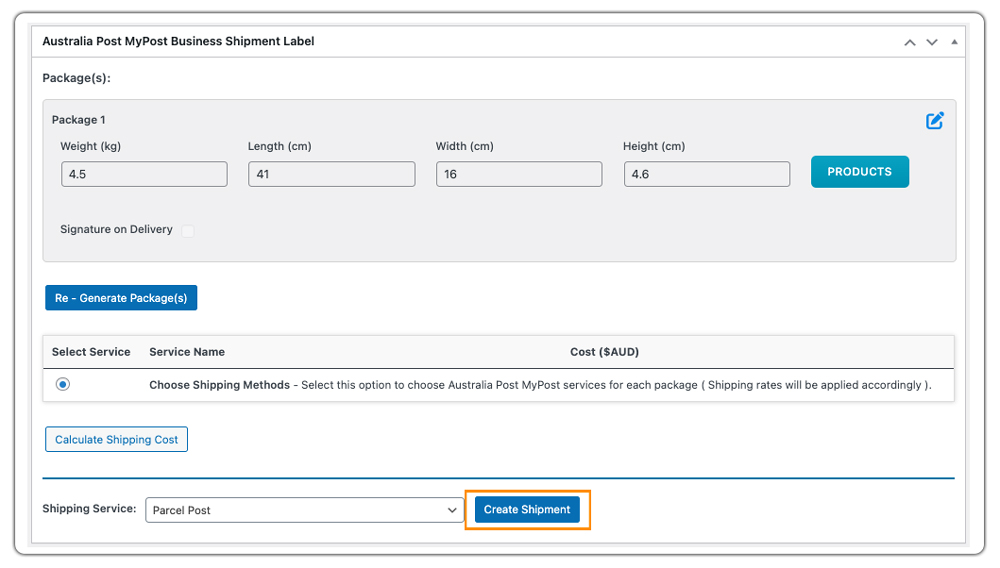The image size is (1000, 568).
Task: Move the metabox down with the down arrow
Action: point(932,42)
